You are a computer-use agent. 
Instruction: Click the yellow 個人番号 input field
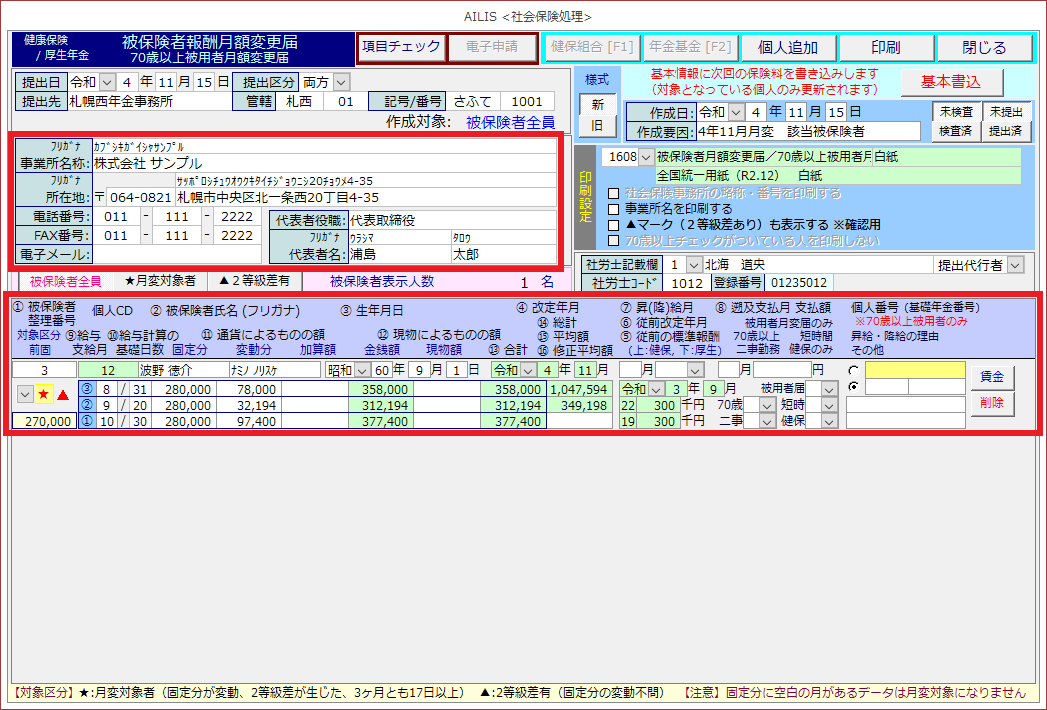(915, 371)
